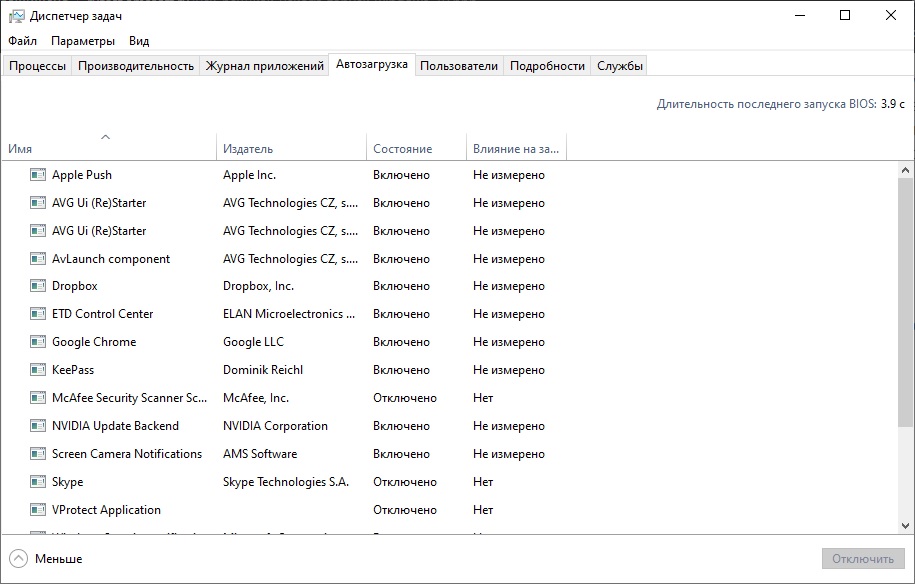The image size is (915, 584).
Task: Switch to the Производительность tab
Action: pyautogui.click(x=136, y=66)
